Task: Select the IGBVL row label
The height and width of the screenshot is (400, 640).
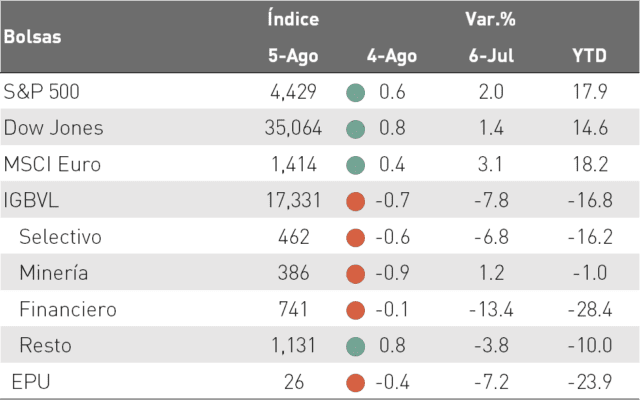Action: click(x=31, y=200)
